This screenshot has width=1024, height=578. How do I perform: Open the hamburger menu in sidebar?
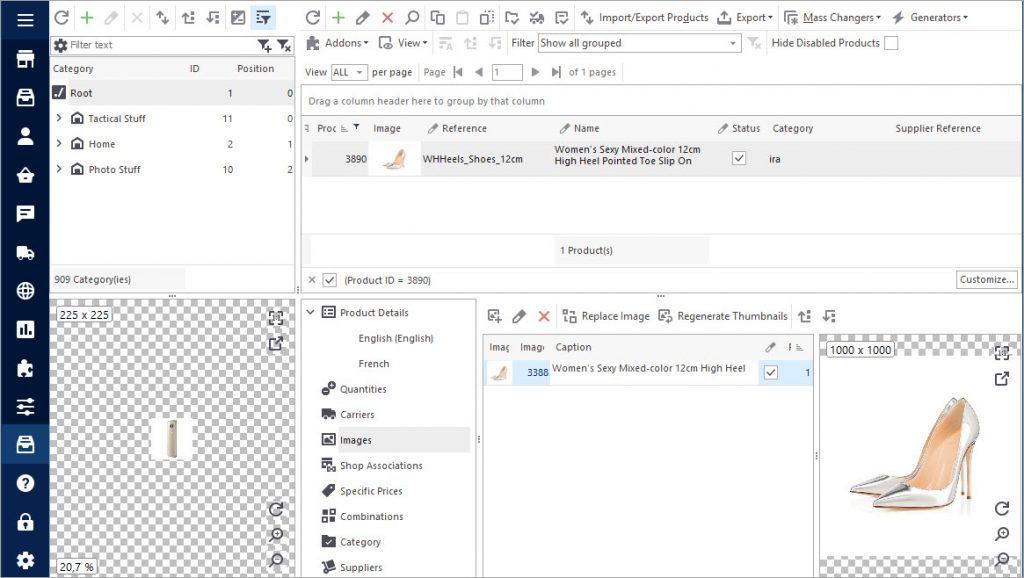pyautogui.click(x=25, y=20)
